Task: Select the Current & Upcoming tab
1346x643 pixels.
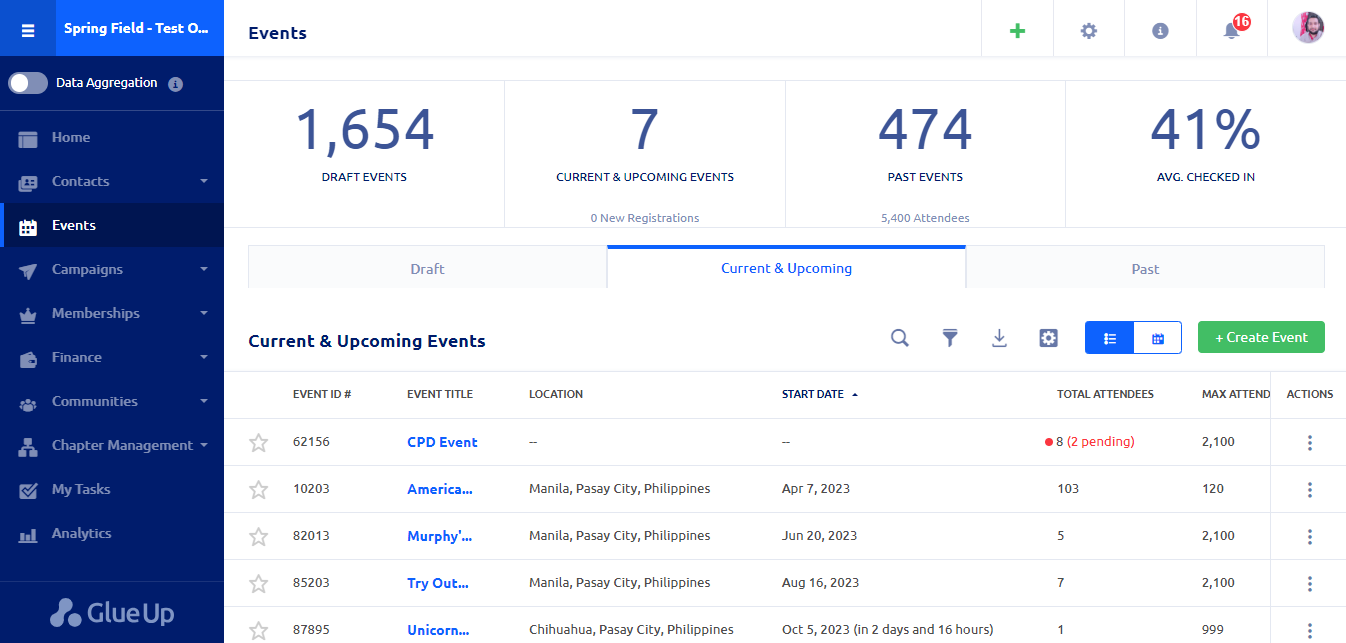Action: [786, 267]
